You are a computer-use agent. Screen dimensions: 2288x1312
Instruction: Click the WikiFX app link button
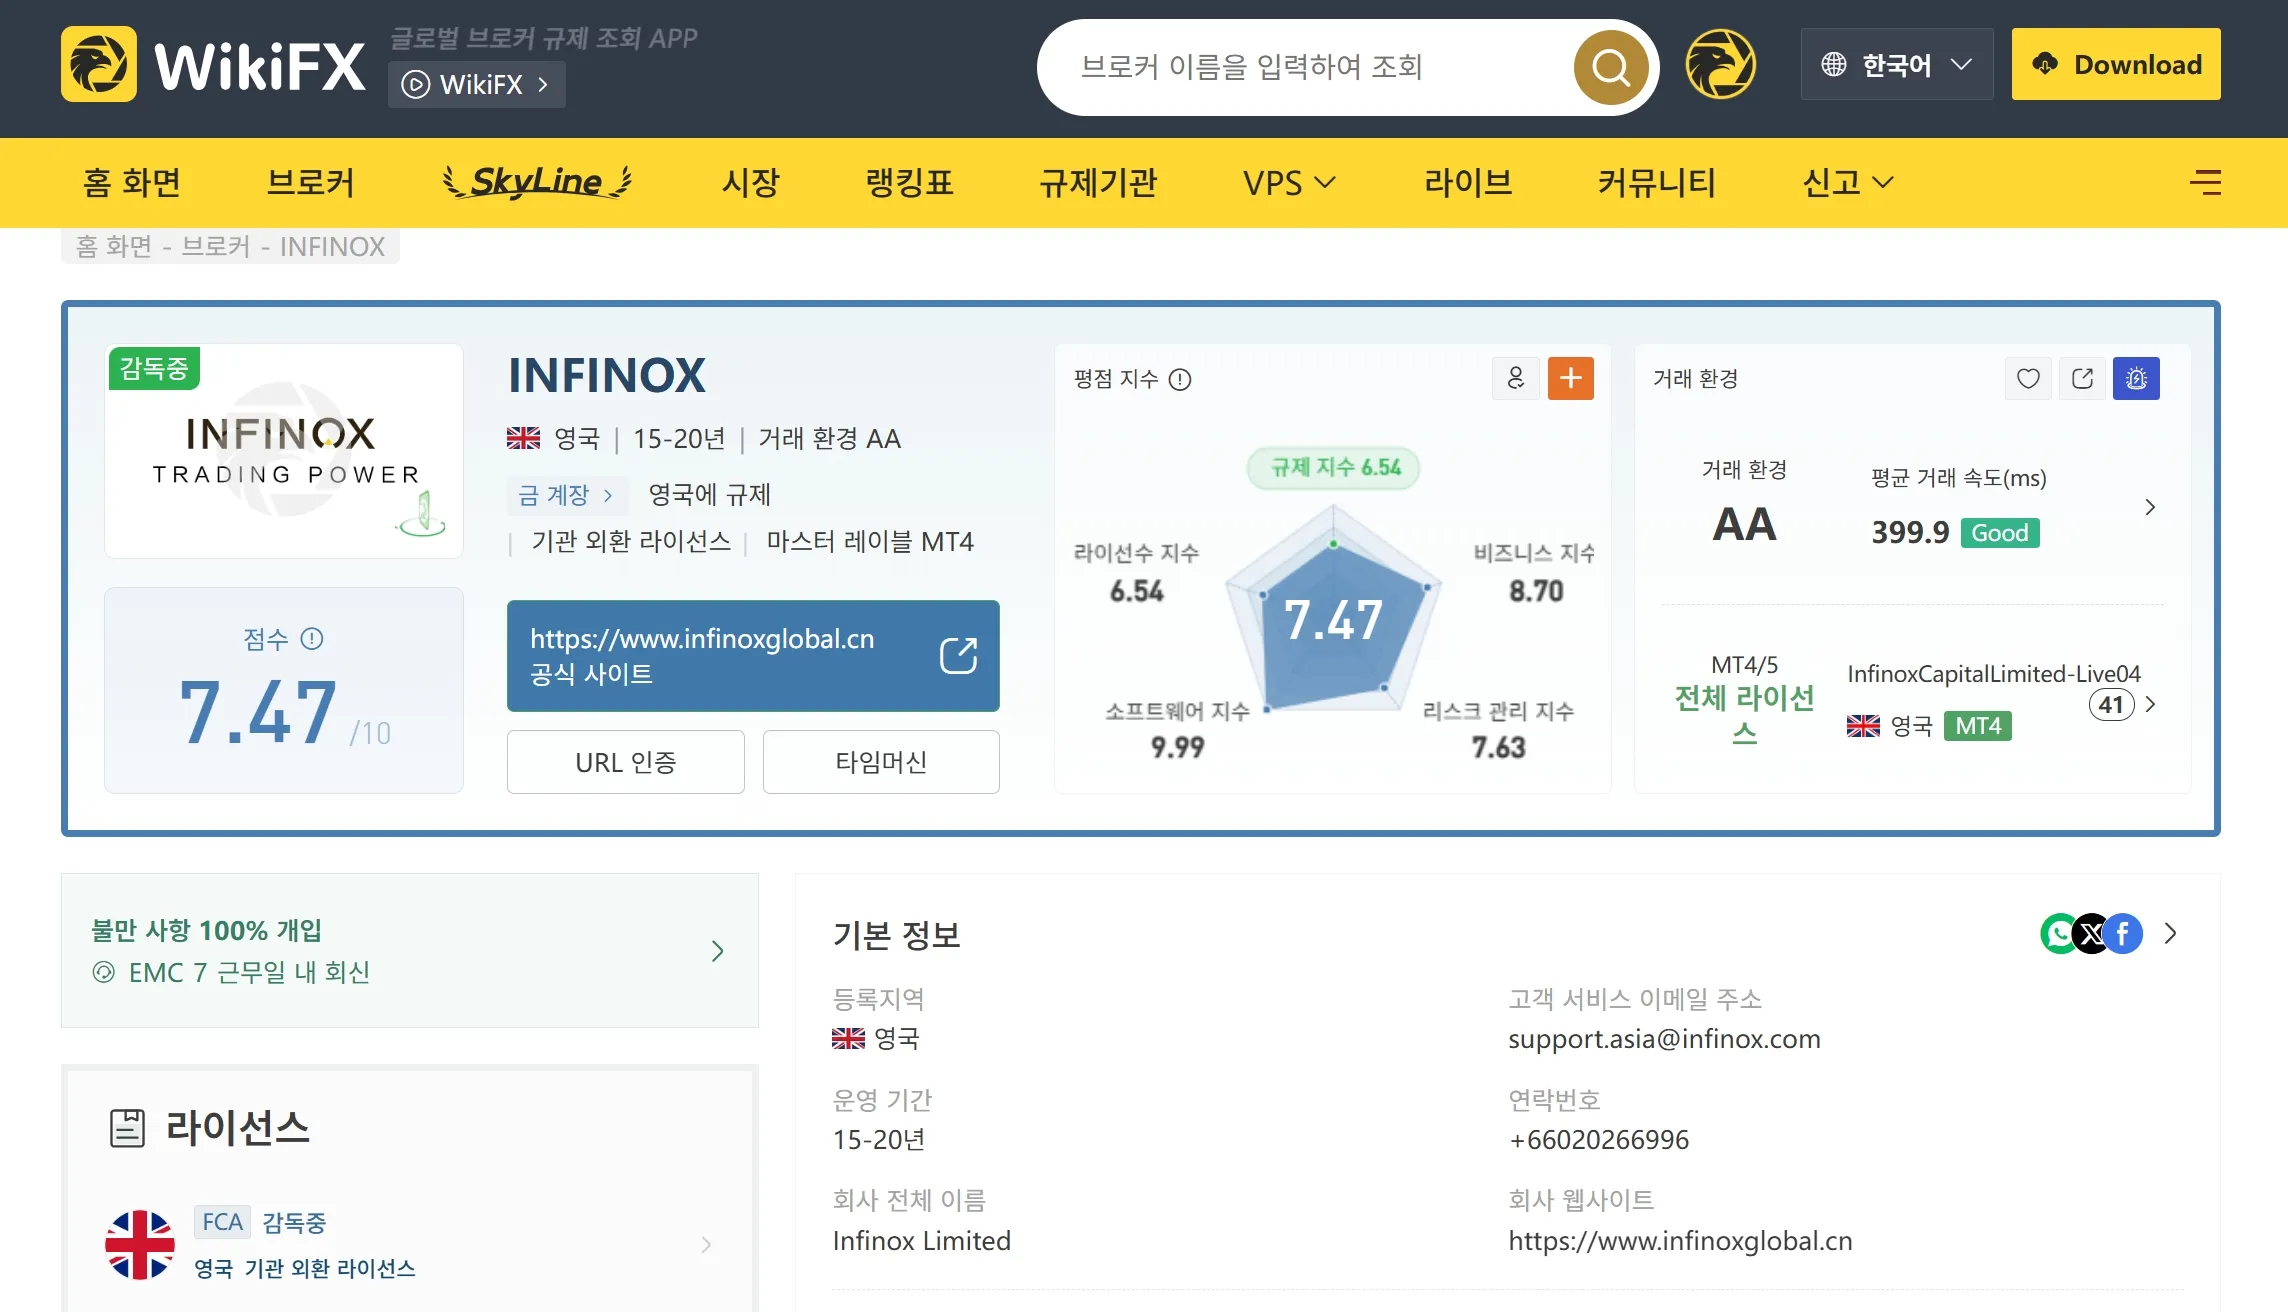click(477, 84)
